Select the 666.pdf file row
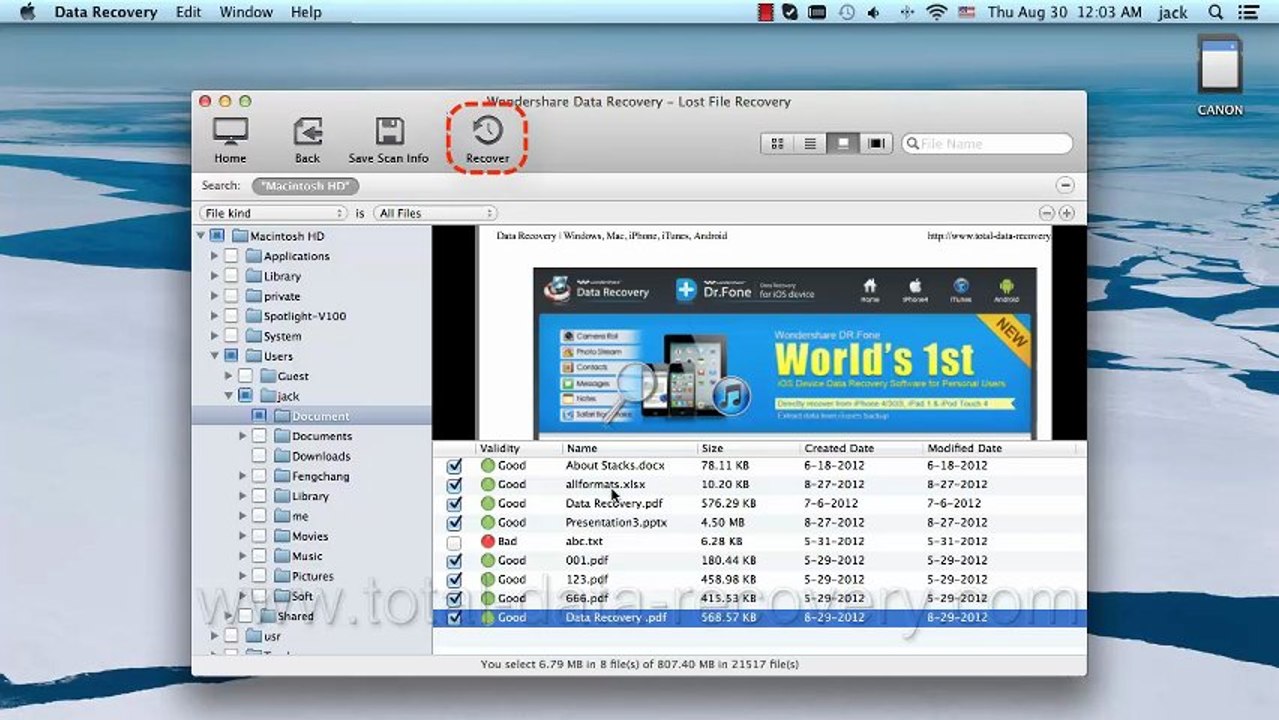The image size is (1279, 720). coord(759,599)
